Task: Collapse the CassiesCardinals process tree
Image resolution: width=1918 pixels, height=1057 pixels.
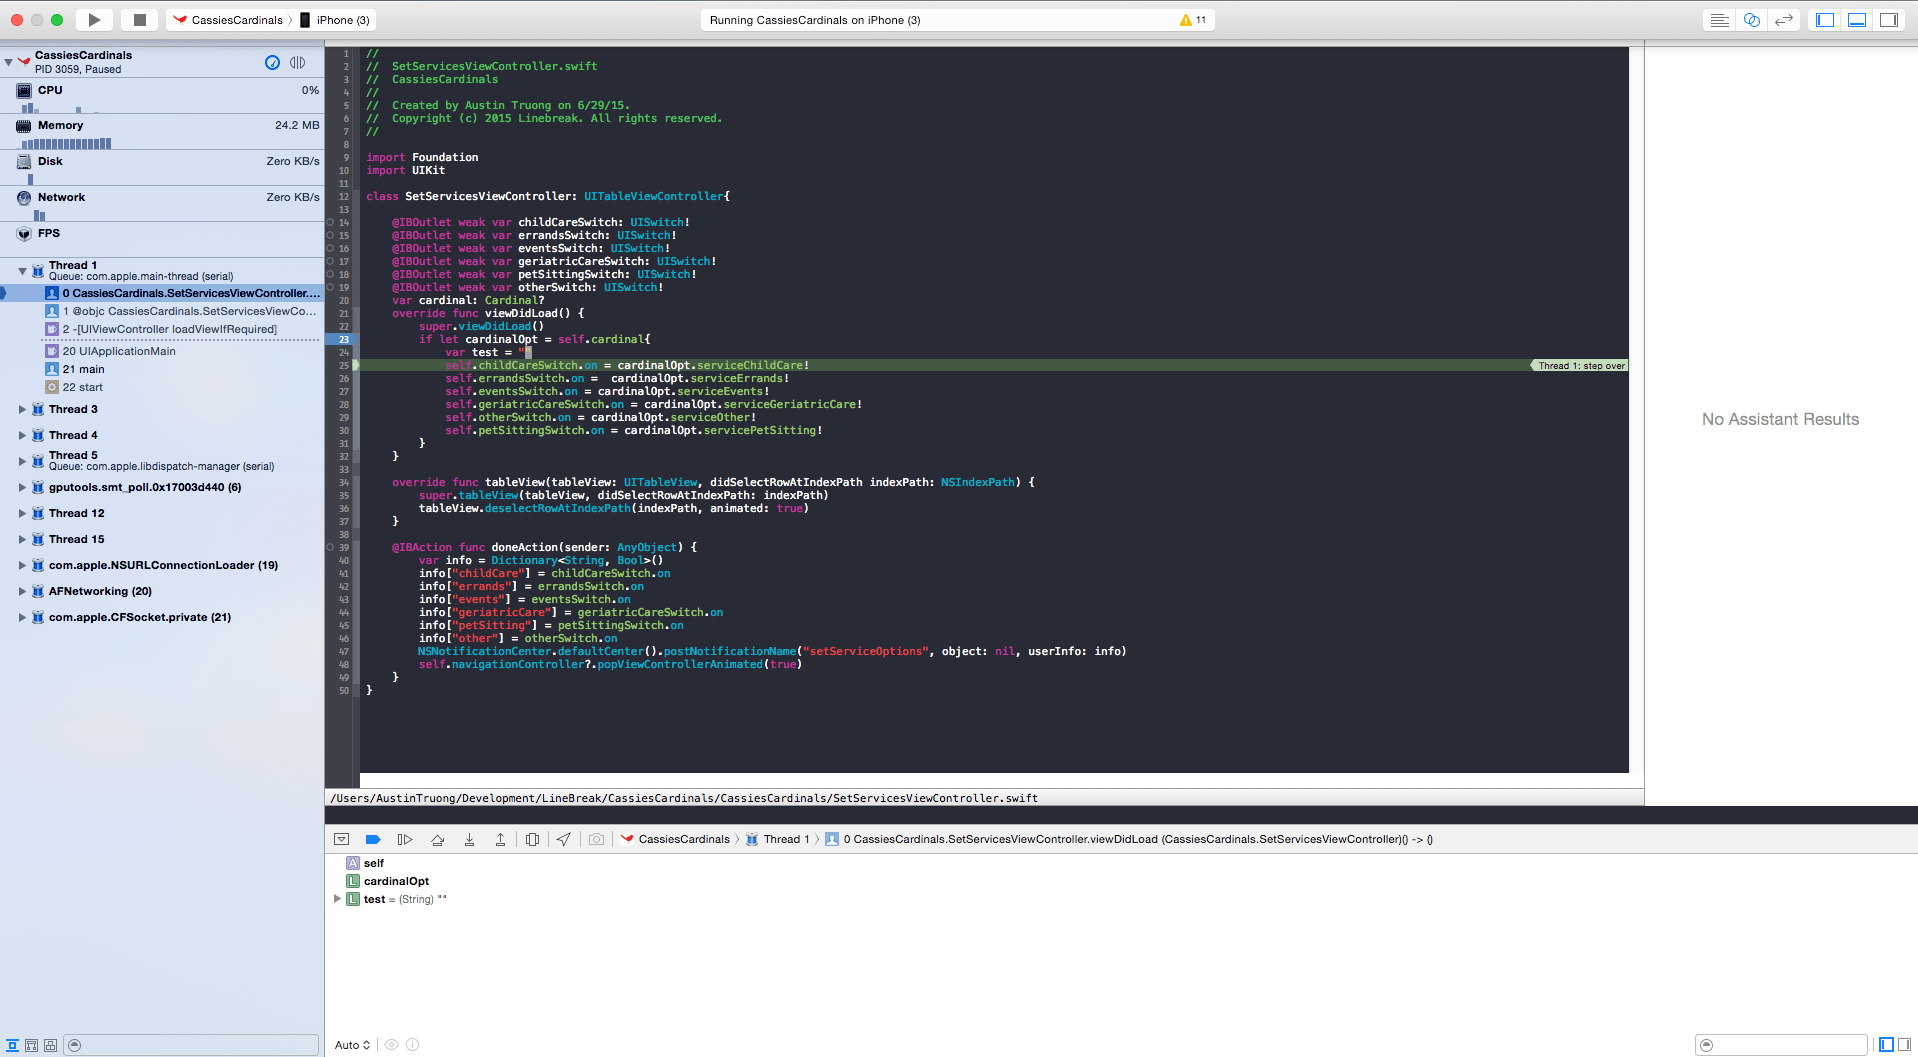Action: click(x=9, y=62)
